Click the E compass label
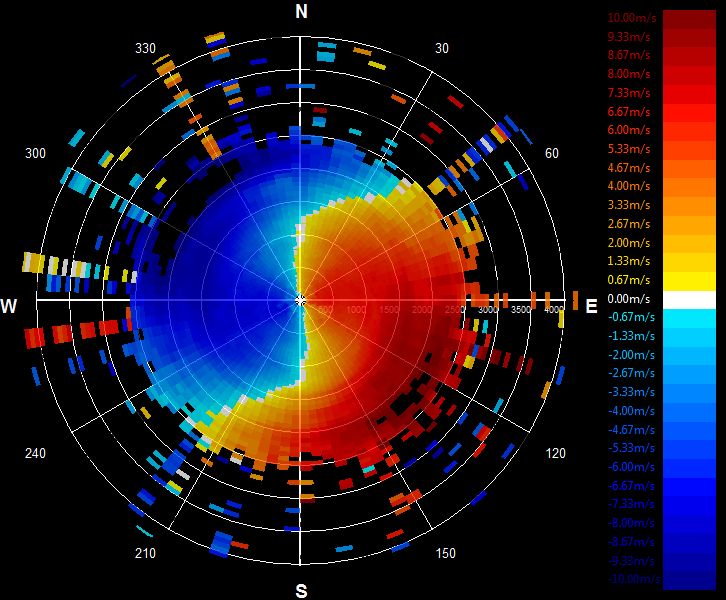726x600 pixels. [x=591, y=306]
